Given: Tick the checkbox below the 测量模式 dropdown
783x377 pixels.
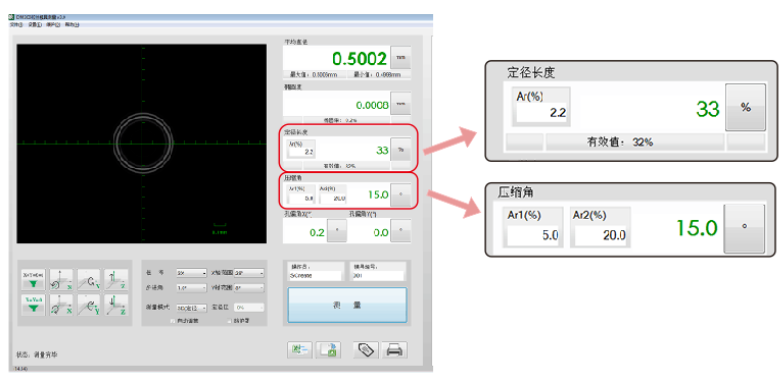Looking at the screenshot, I should (x=173, y=320).
